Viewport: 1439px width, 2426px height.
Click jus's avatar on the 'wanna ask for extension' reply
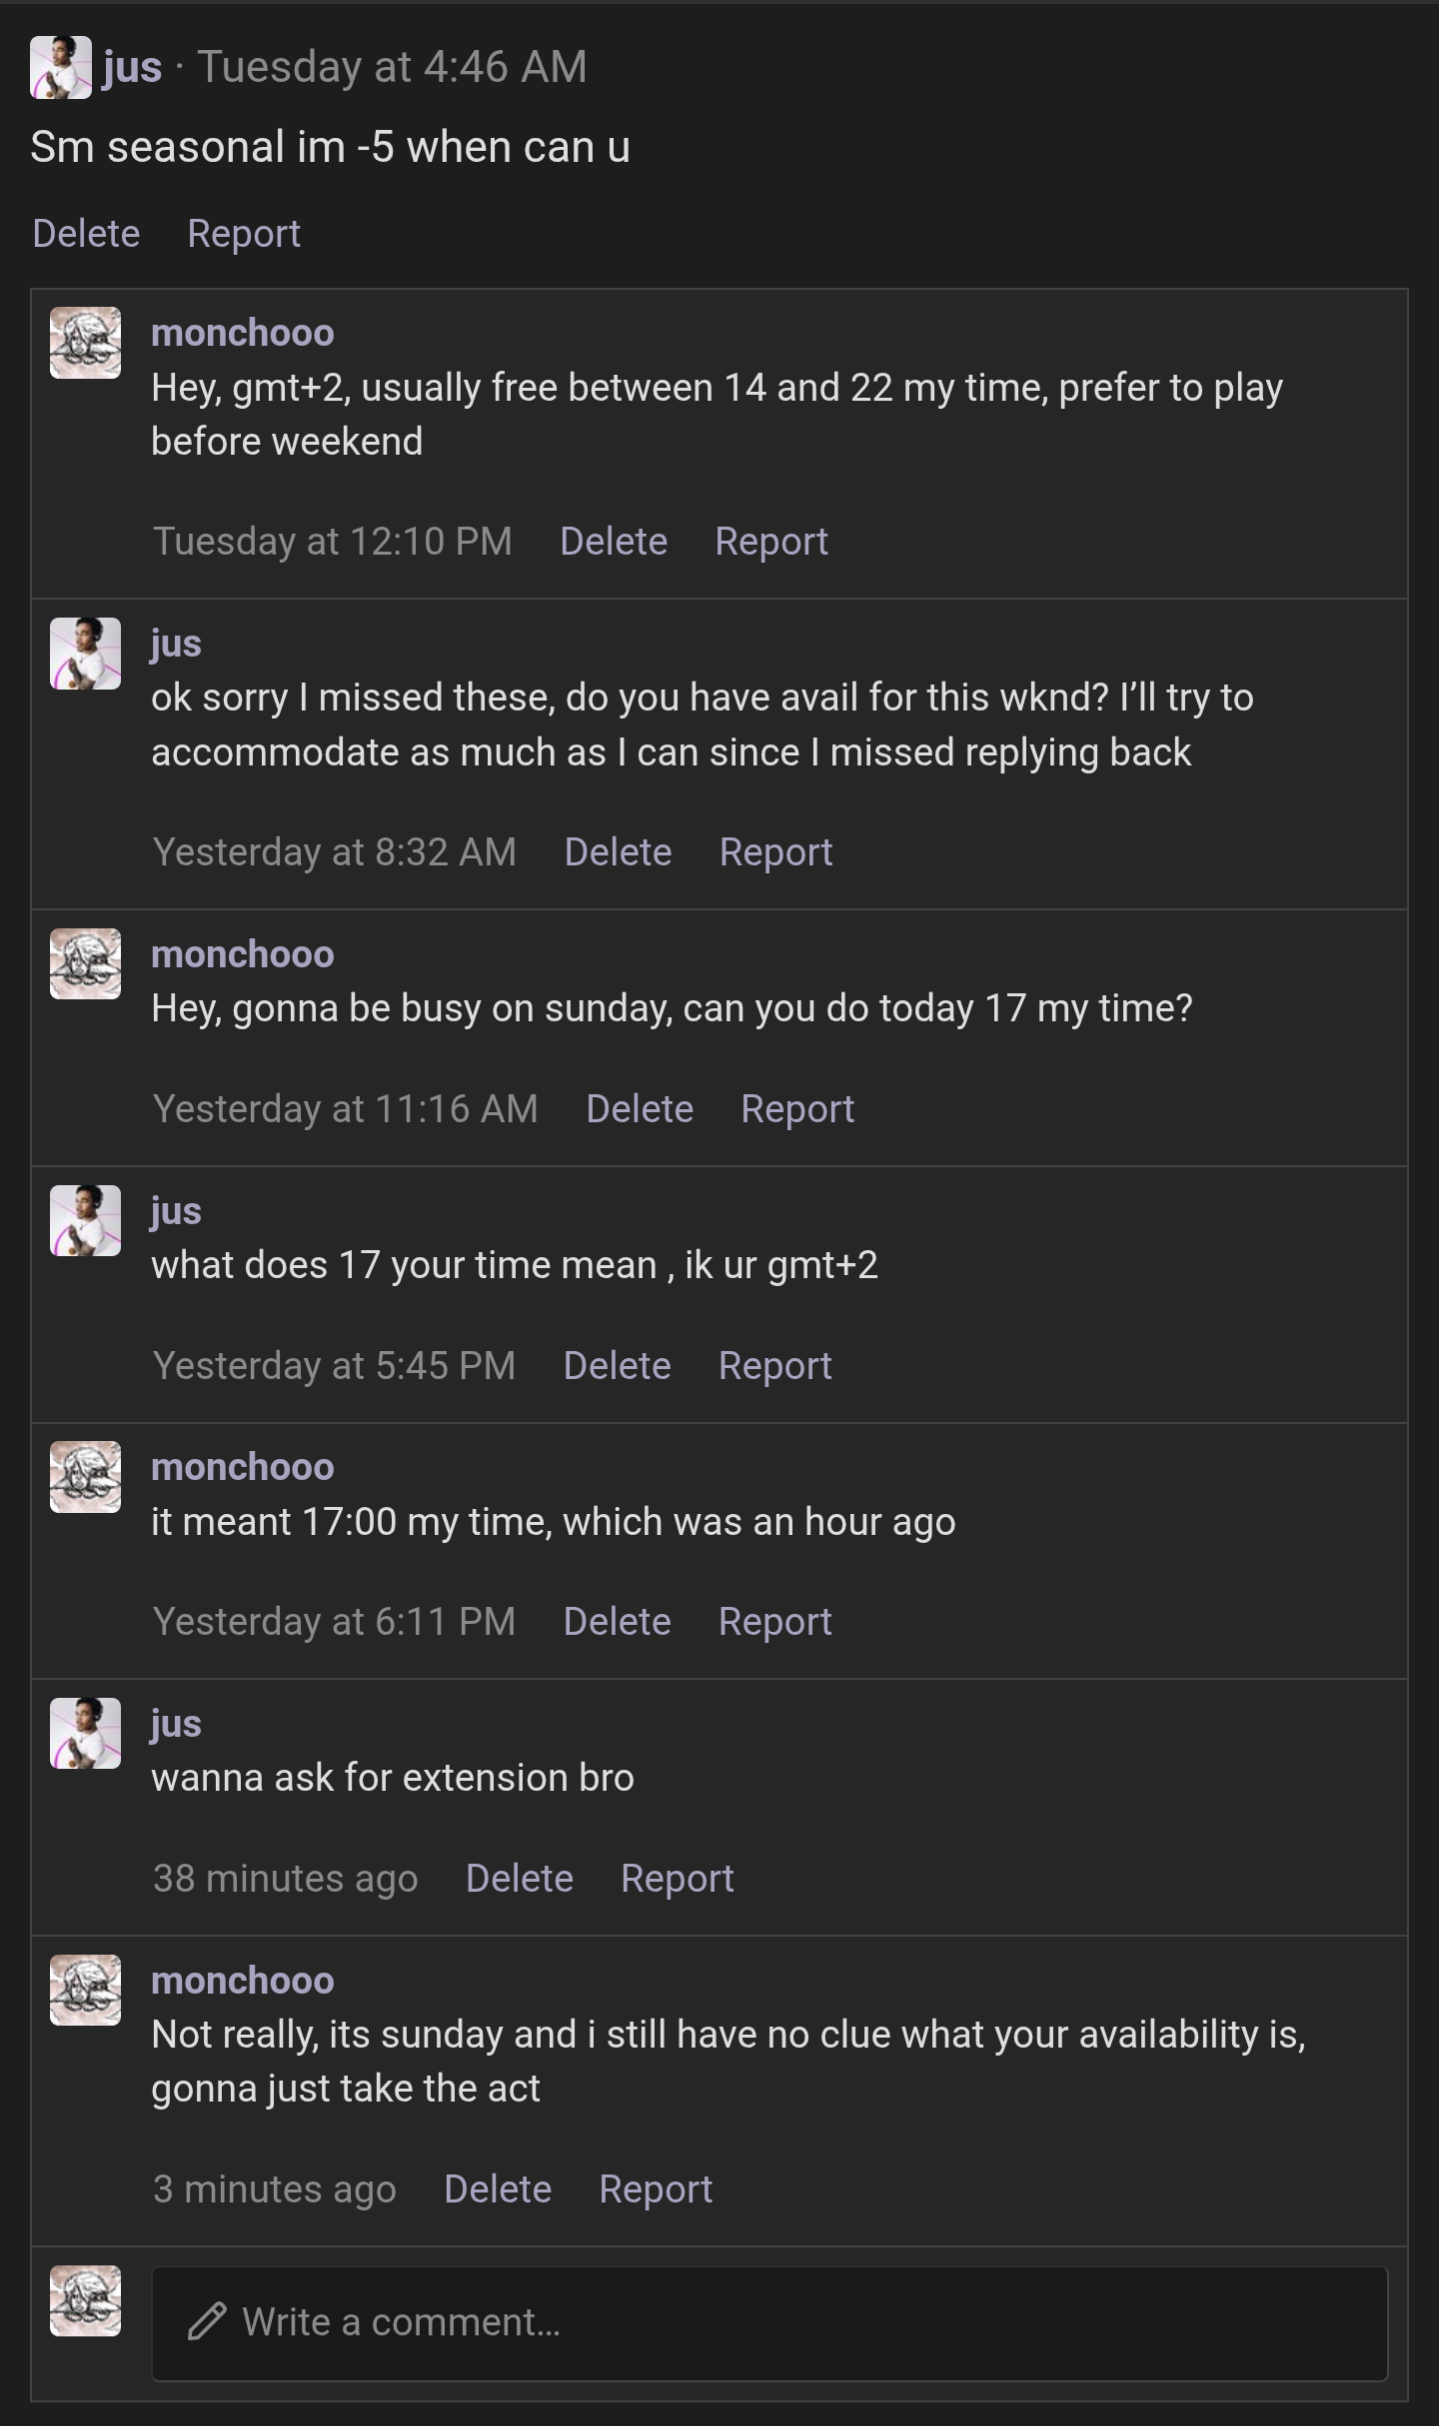(x=85, y=1733)
